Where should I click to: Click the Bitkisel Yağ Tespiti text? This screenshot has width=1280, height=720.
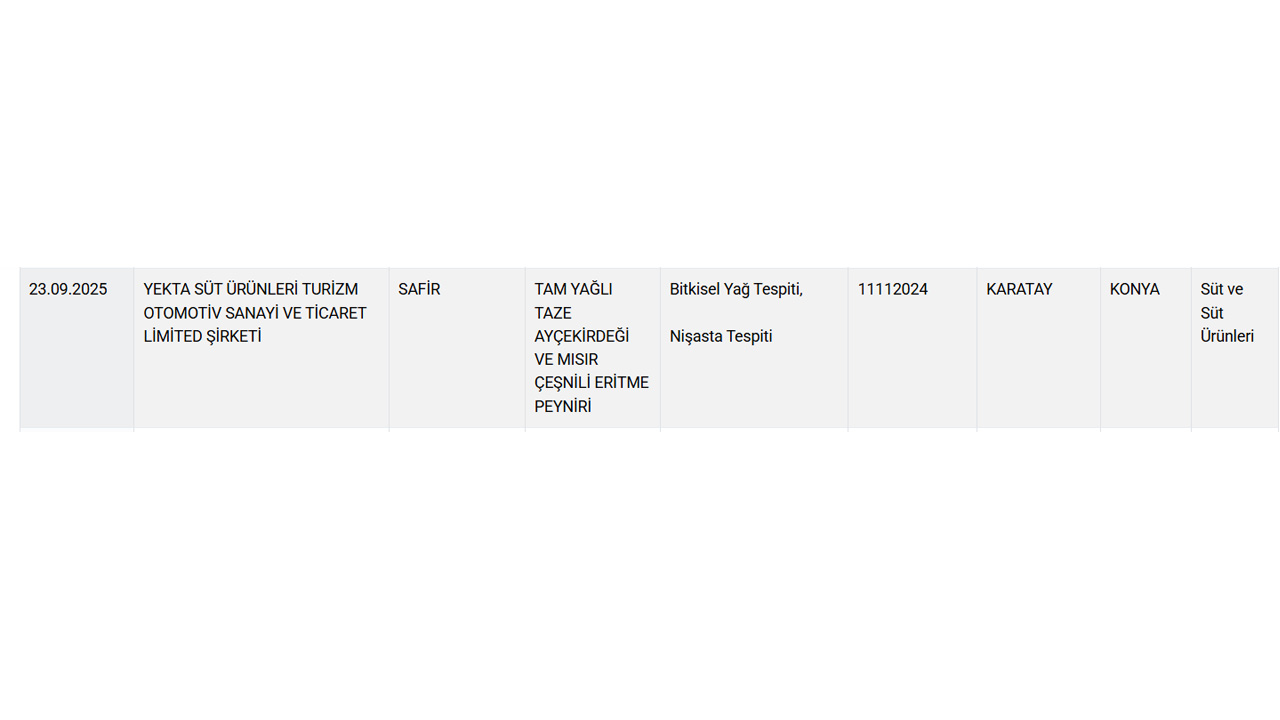click(736, 289)
